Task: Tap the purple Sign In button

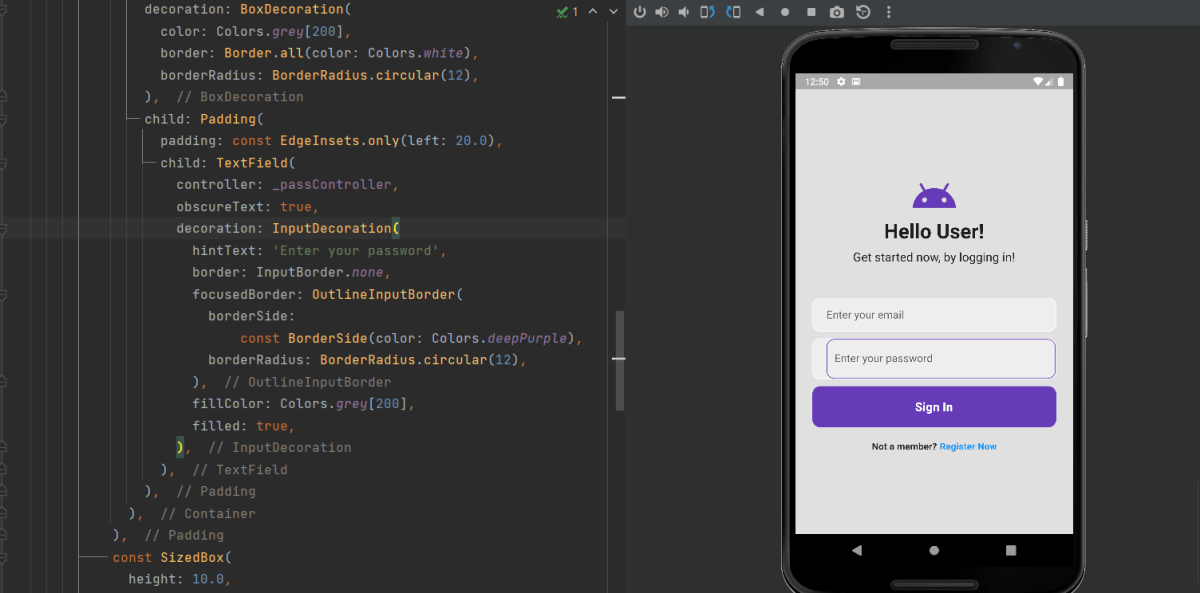Action: tap(934, 407)
